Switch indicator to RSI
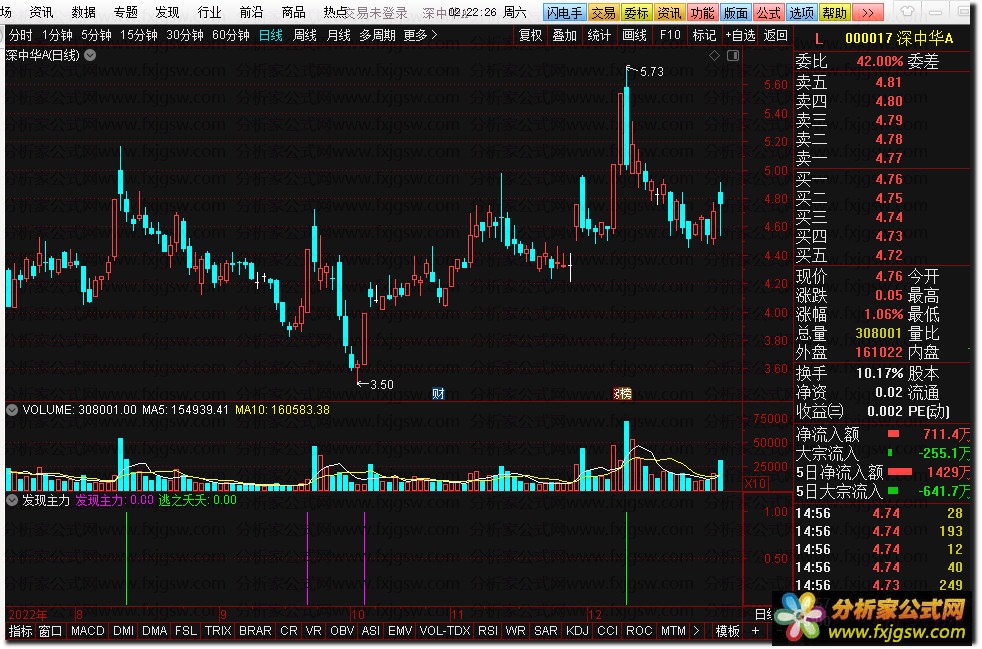The image size is (982, 649). click(488, 631)
